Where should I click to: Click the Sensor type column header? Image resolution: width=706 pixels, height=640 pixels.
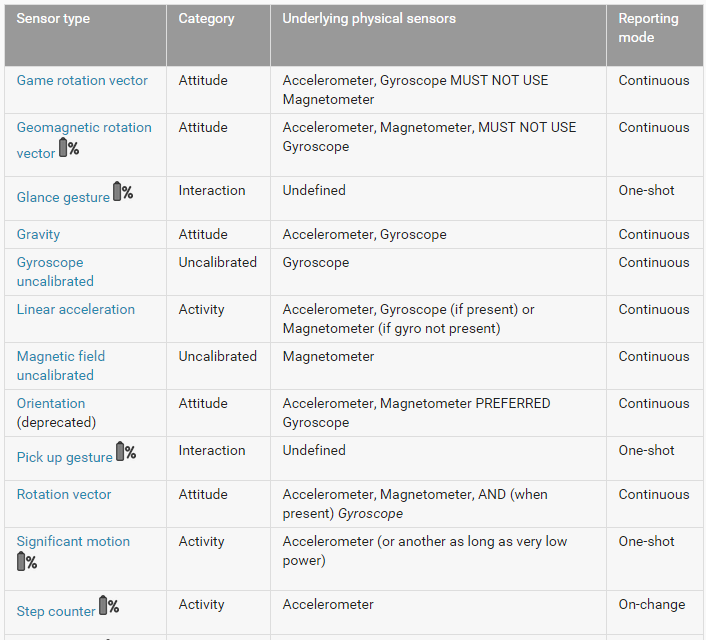[x=53, y=19]
